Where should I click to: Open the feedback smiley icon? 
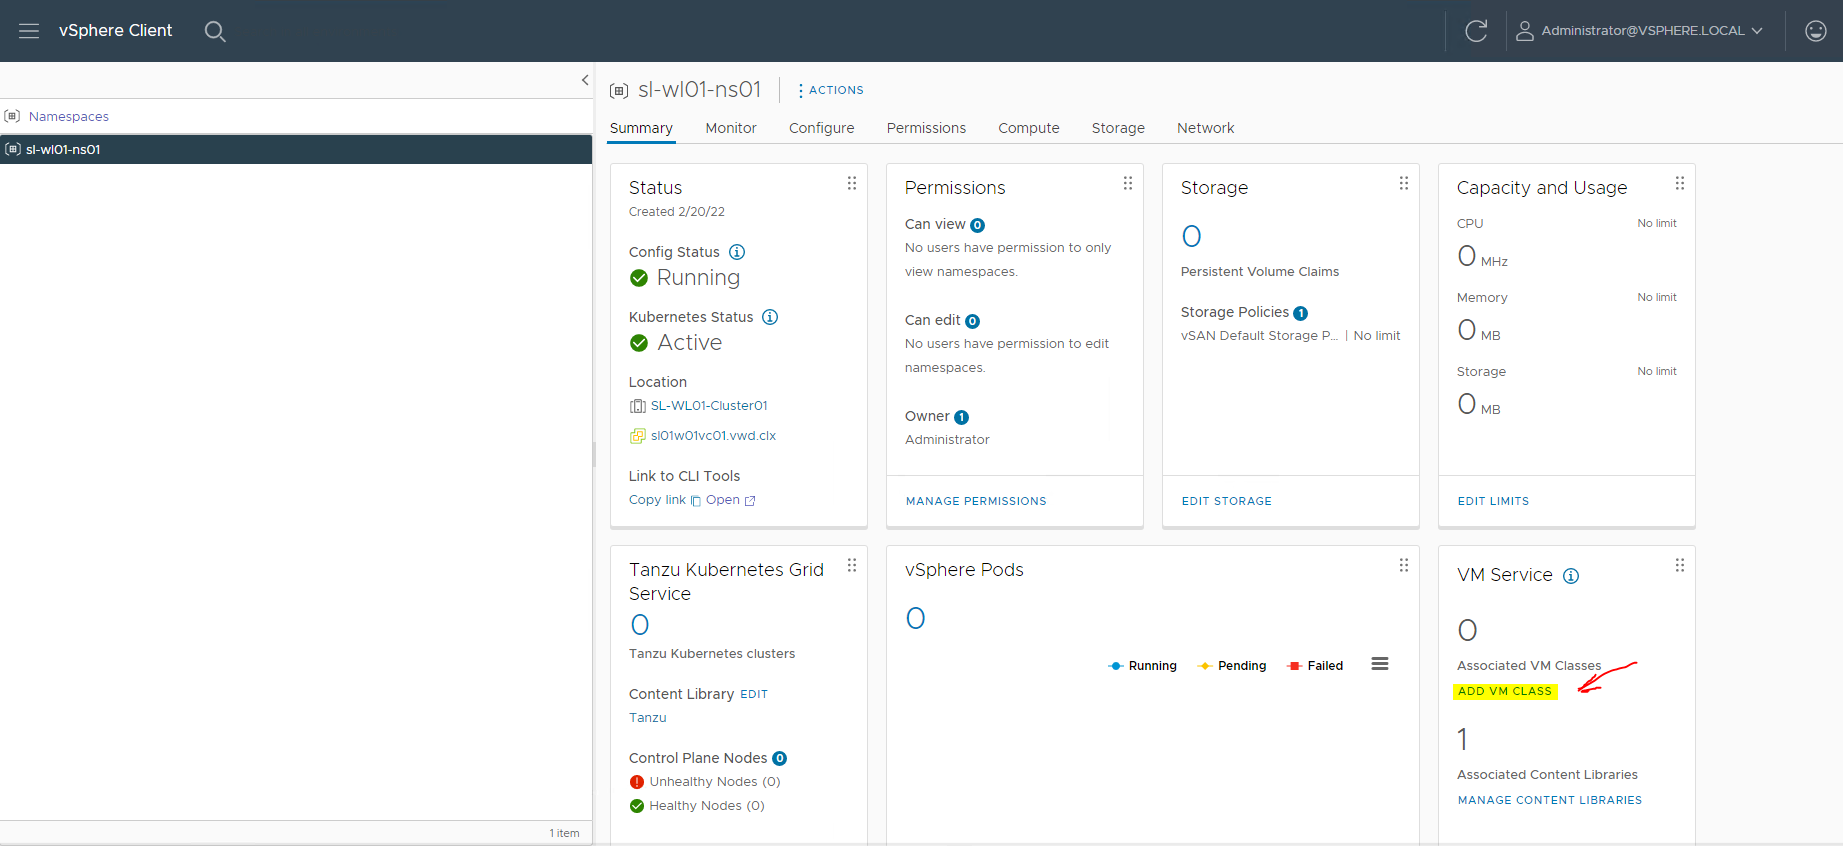pos(1816,31)
